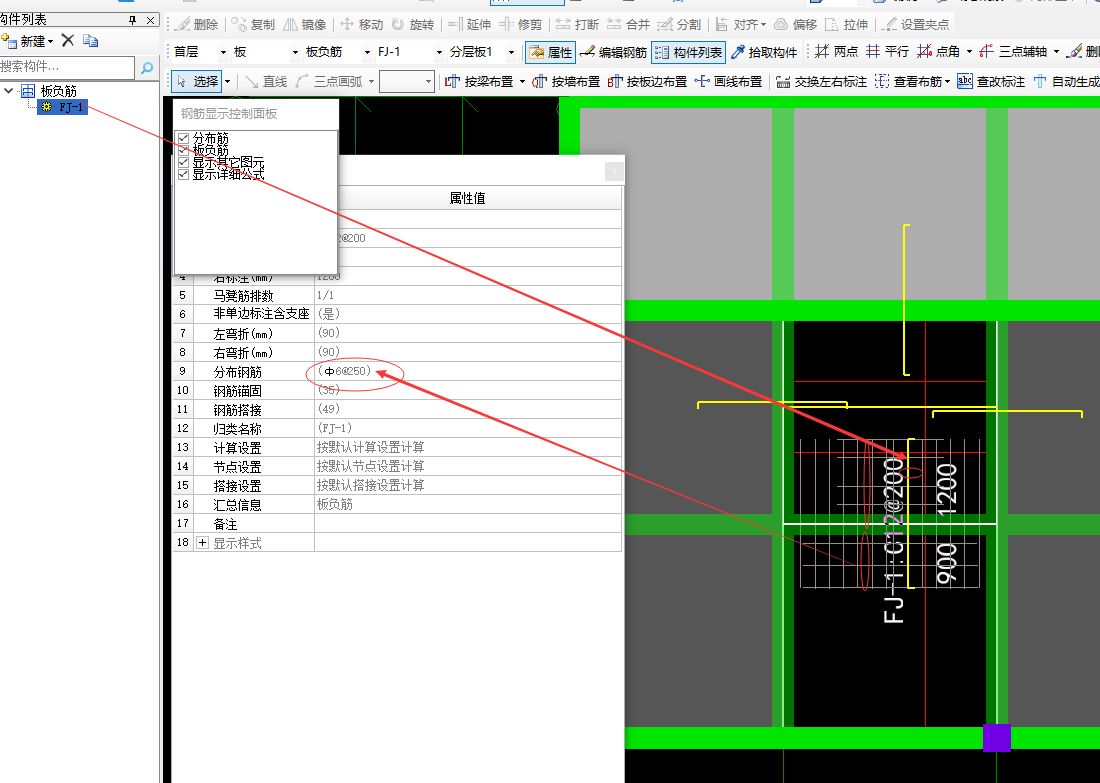Click the copy component icon in list panel

90,41
